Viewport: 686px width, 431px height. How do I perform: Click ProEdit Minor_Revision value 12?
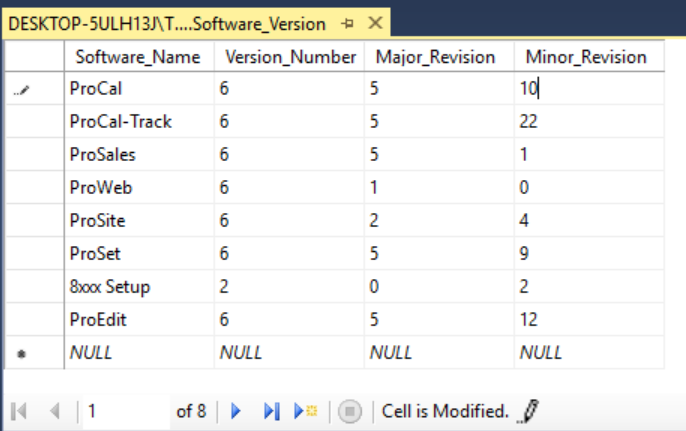(x=589, y=319)
